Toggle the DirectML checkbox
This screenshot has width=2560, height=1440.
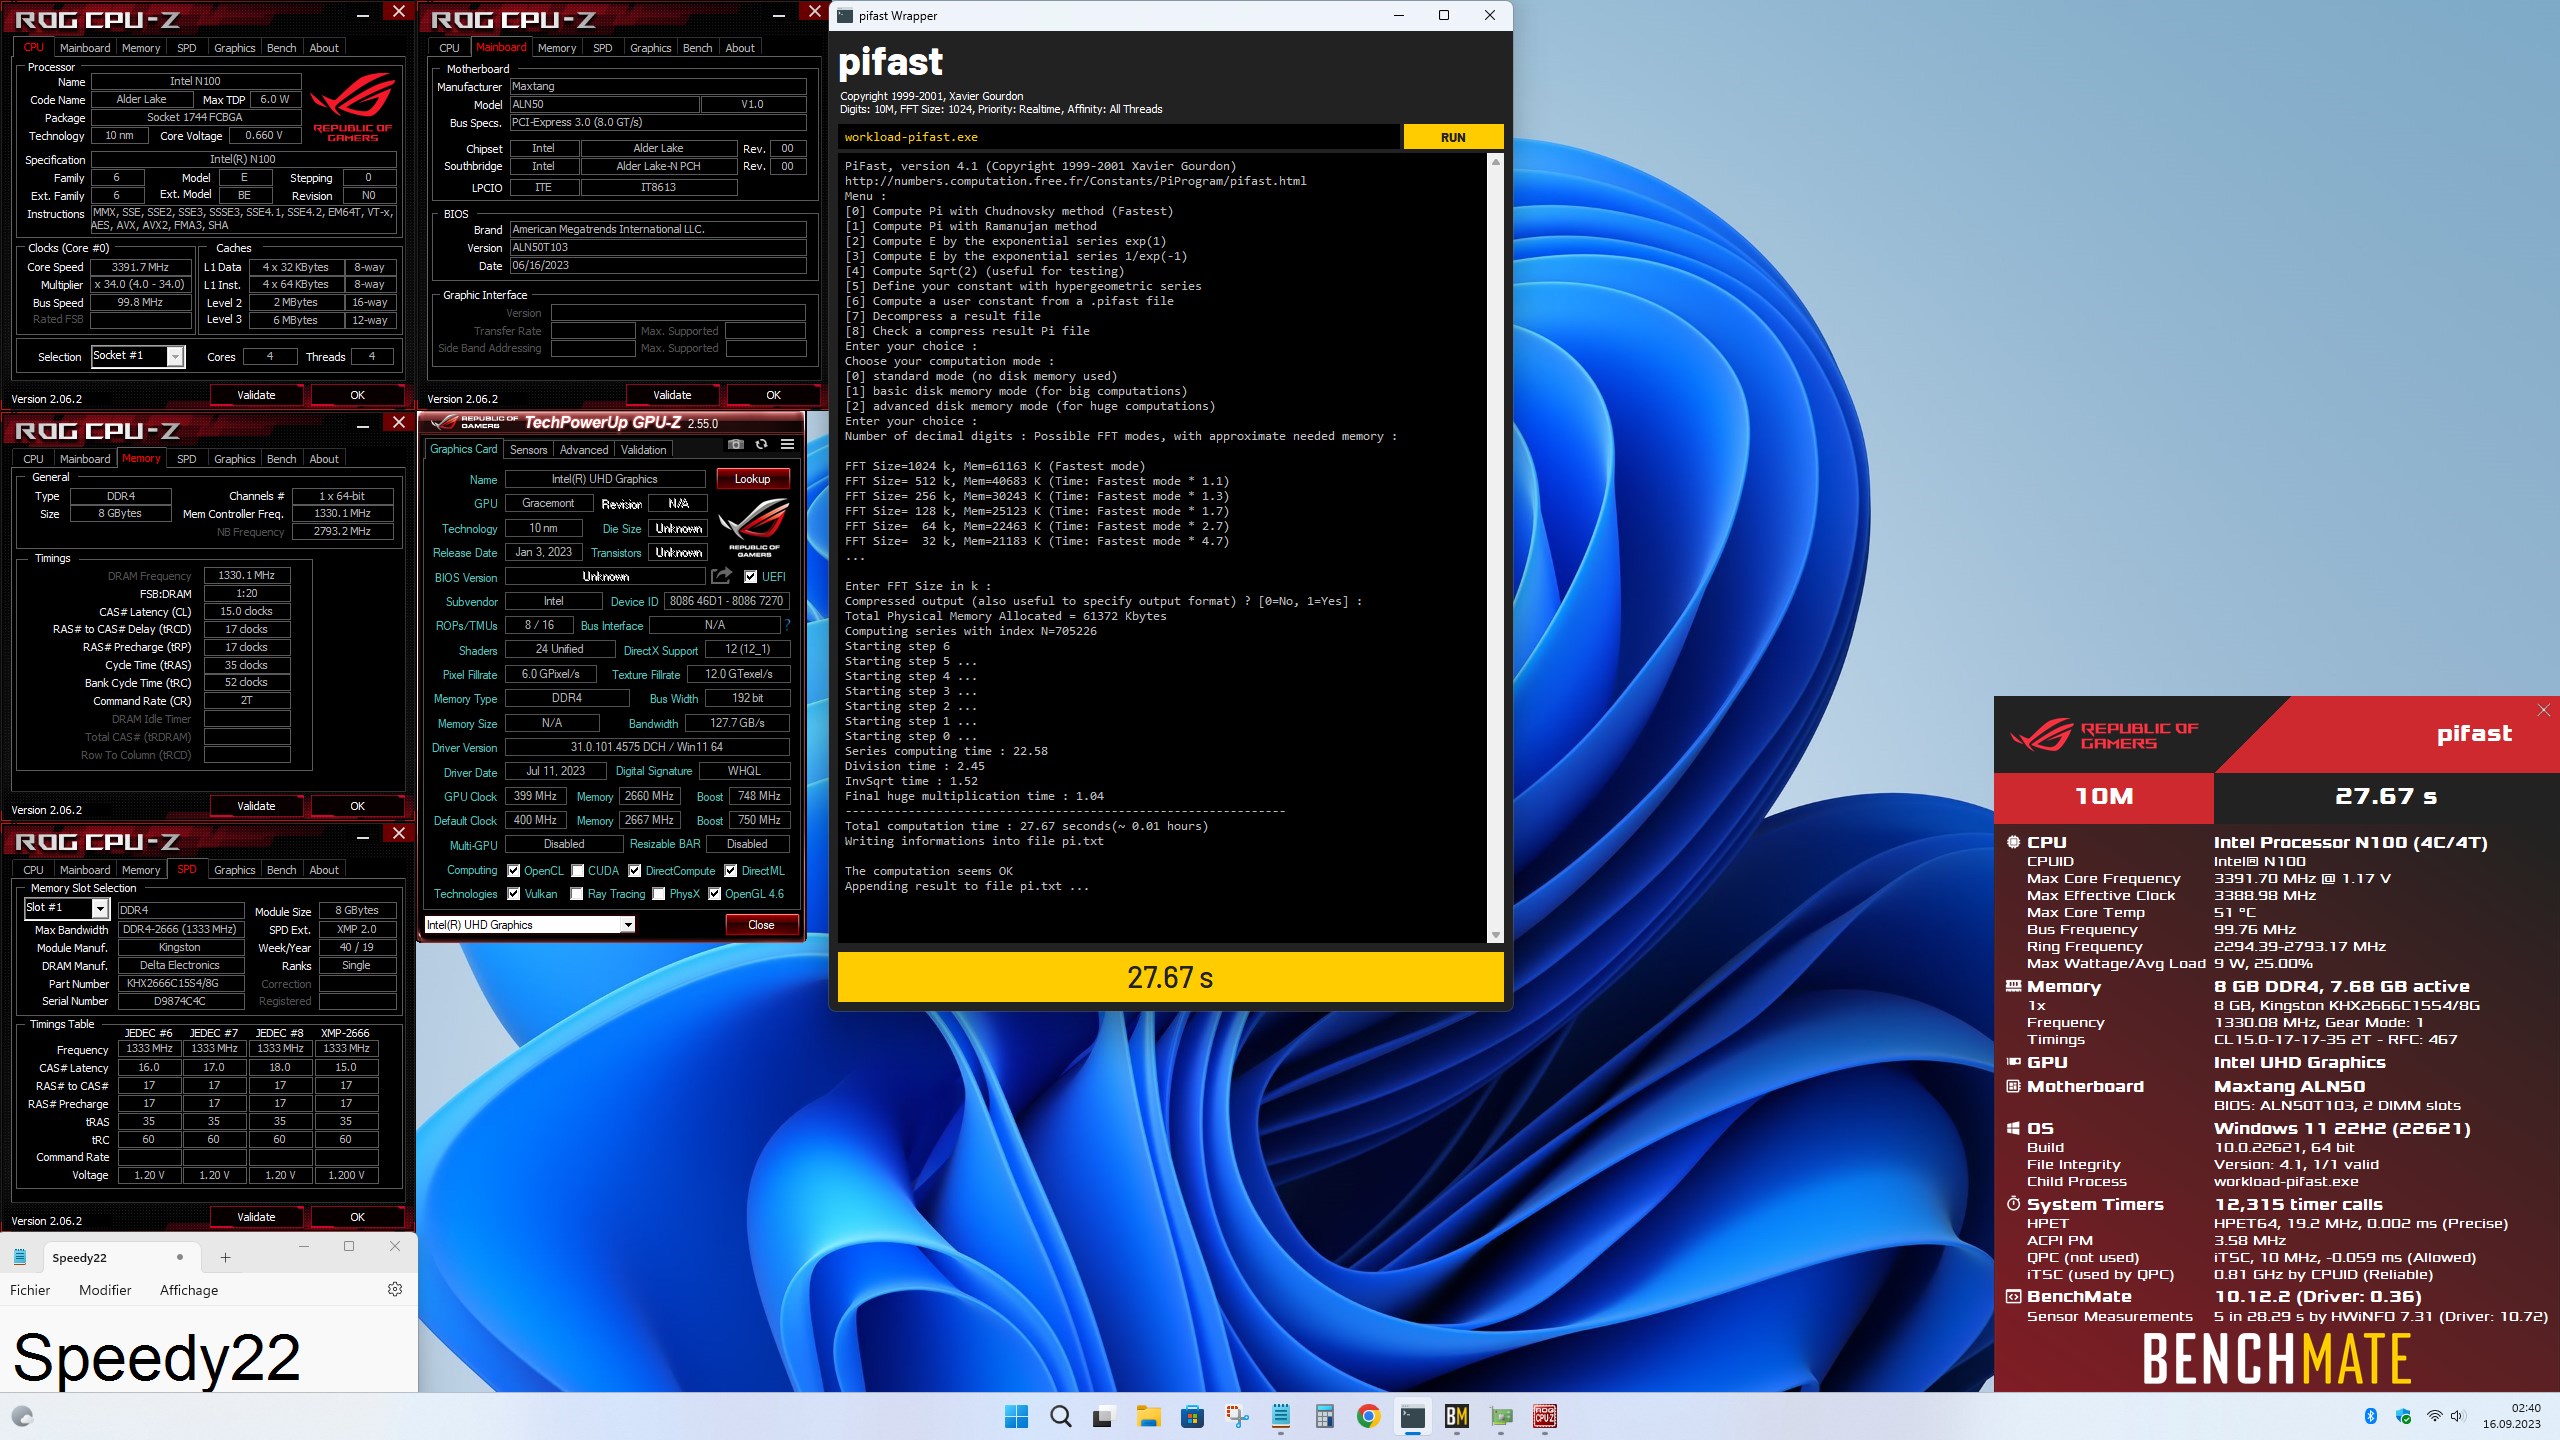[x=731, y=871]
